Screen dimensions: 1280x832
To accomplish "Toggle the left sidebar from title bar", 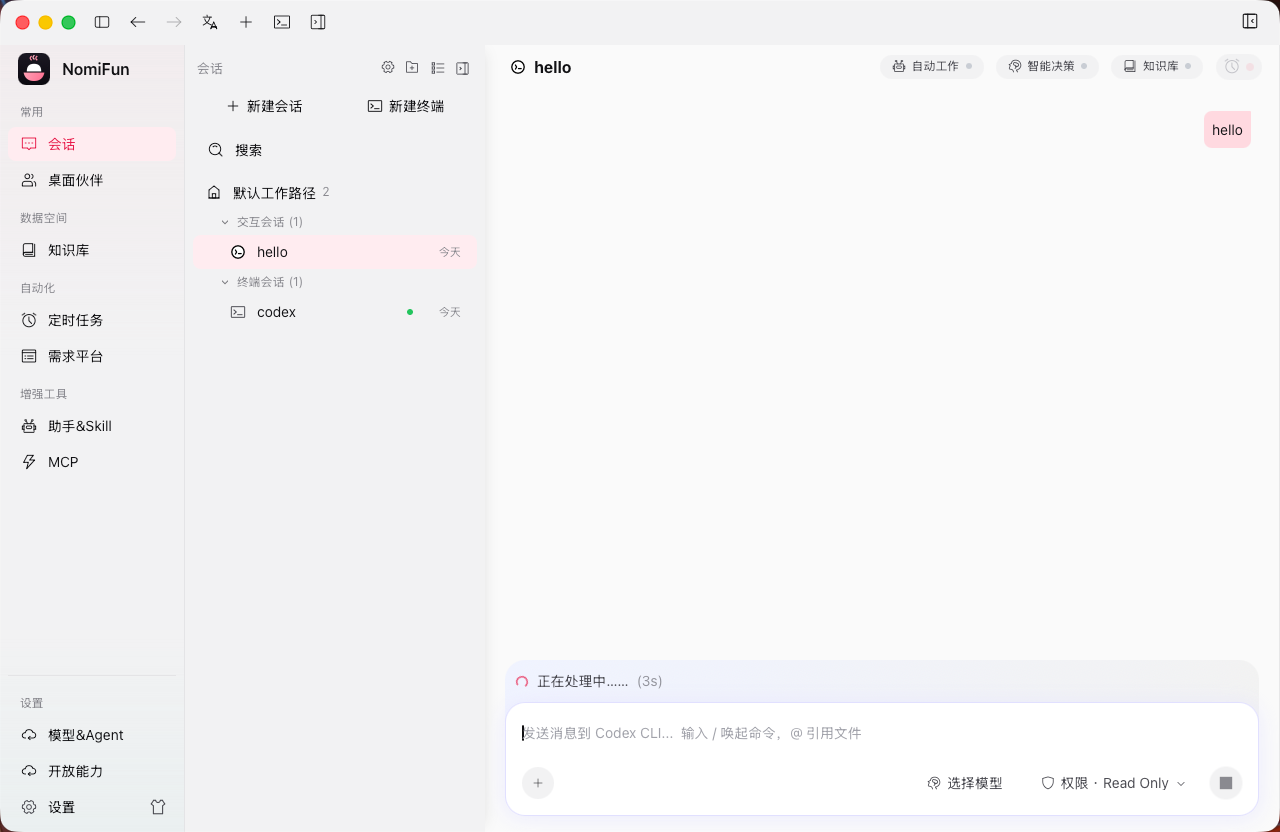I will 102,22.
